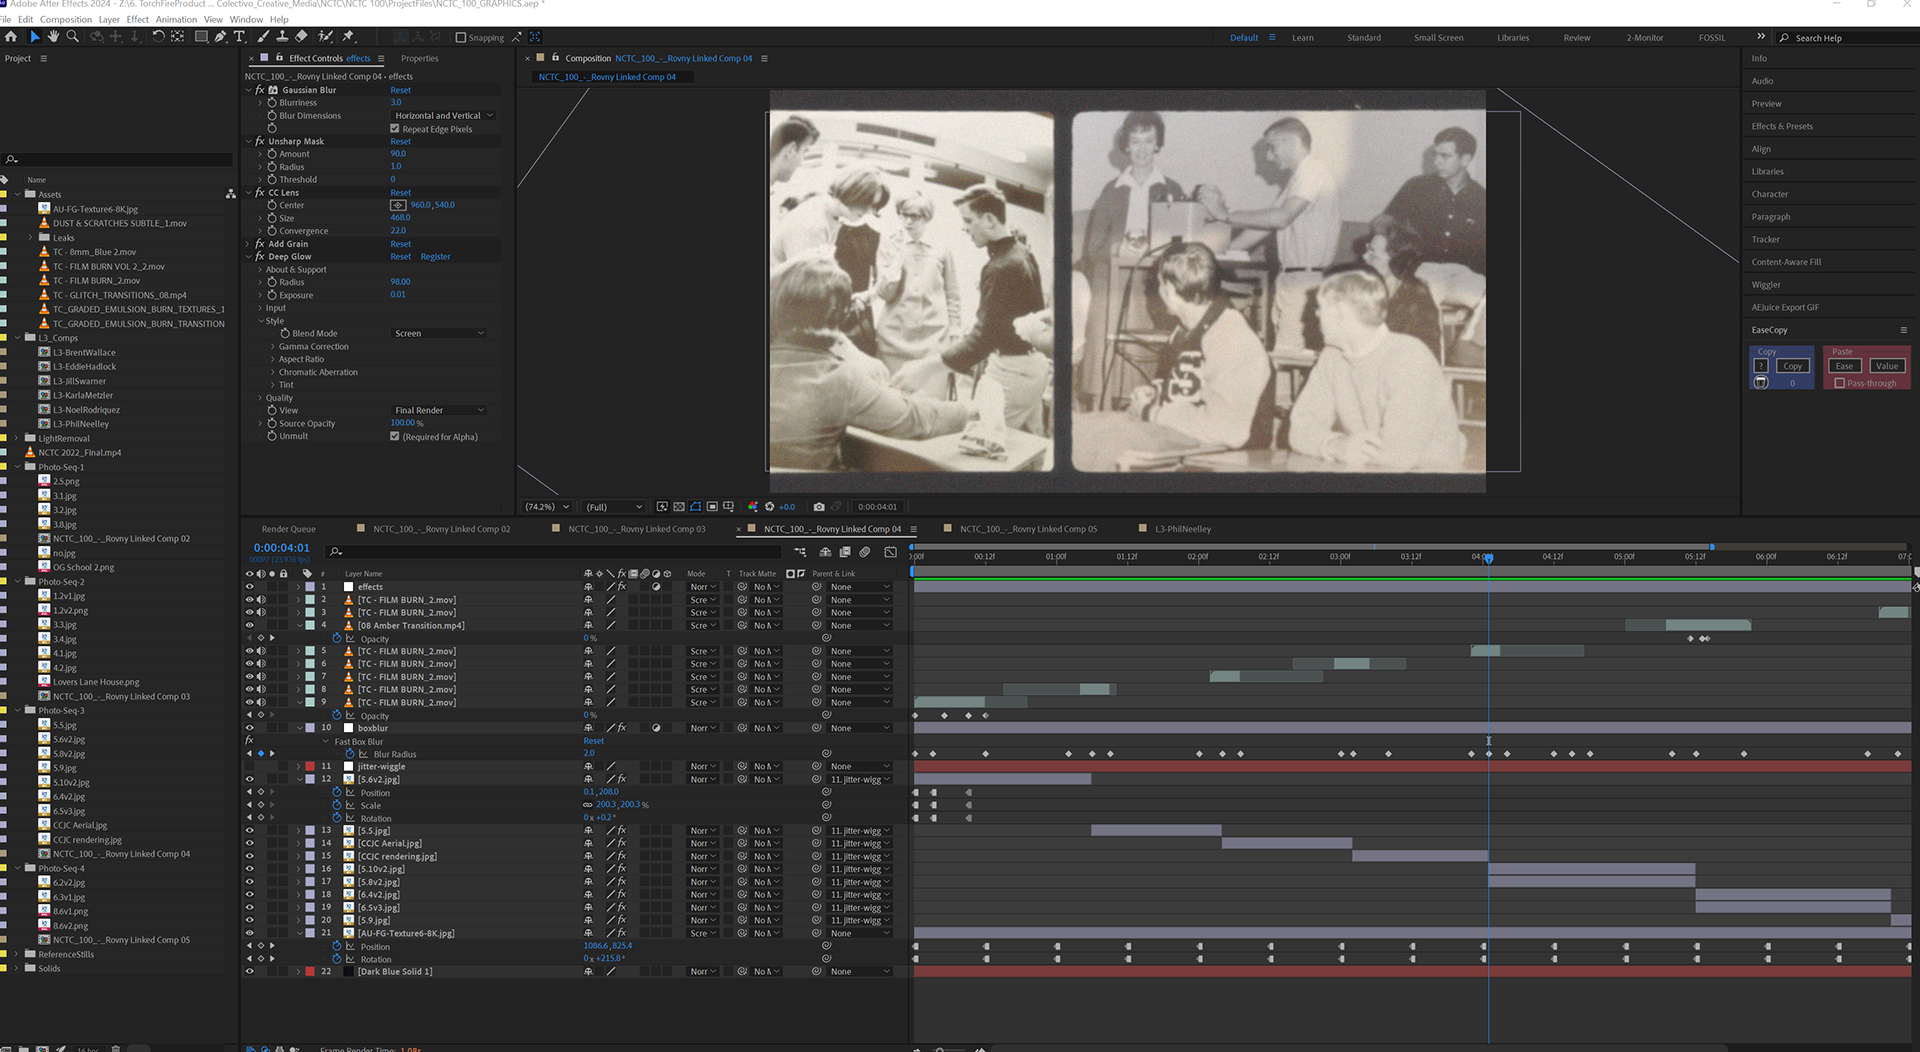Screen dimensions: 1920x1052
Task: Select the Hand tool in toolbar
Action: [53, 37]
